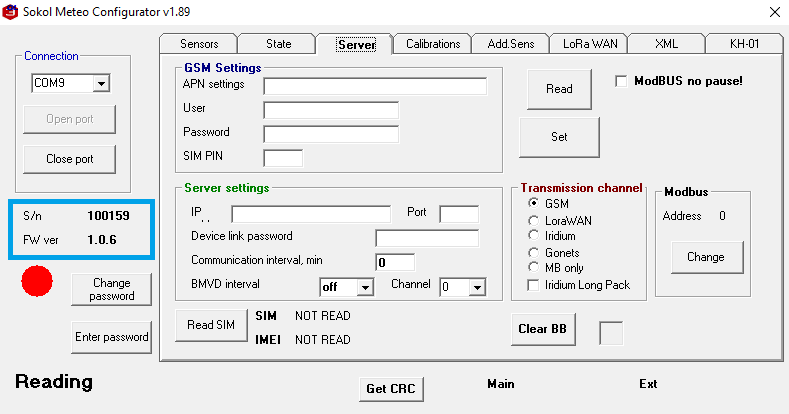
Task: Click the Get CRC button
Action: click(x=391, y=389)
